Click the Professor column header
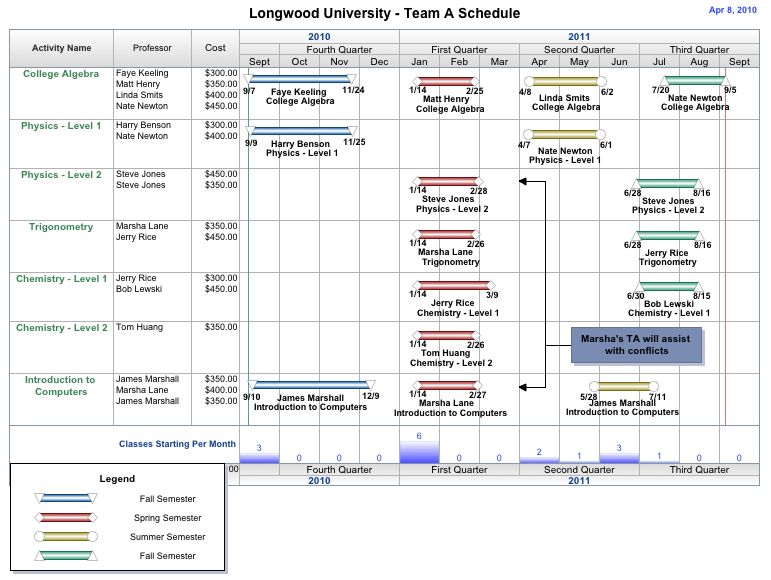Screen dimensions: 771x580 point(152,48)
